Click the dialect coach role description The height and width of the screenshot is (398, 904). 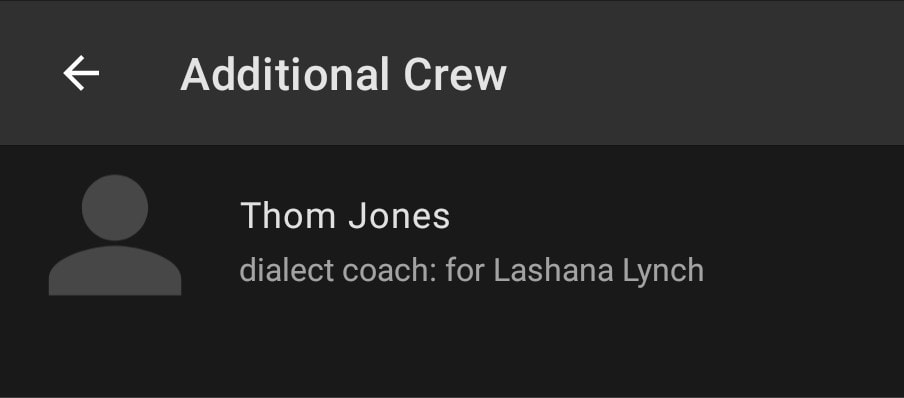472,271
